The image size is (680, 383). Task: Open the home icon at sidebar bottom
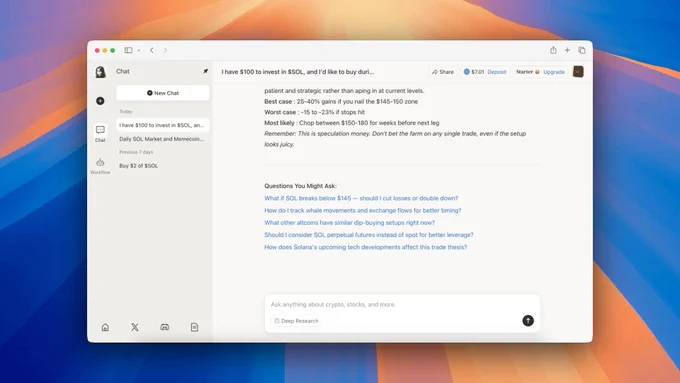(x=105, y=327)
